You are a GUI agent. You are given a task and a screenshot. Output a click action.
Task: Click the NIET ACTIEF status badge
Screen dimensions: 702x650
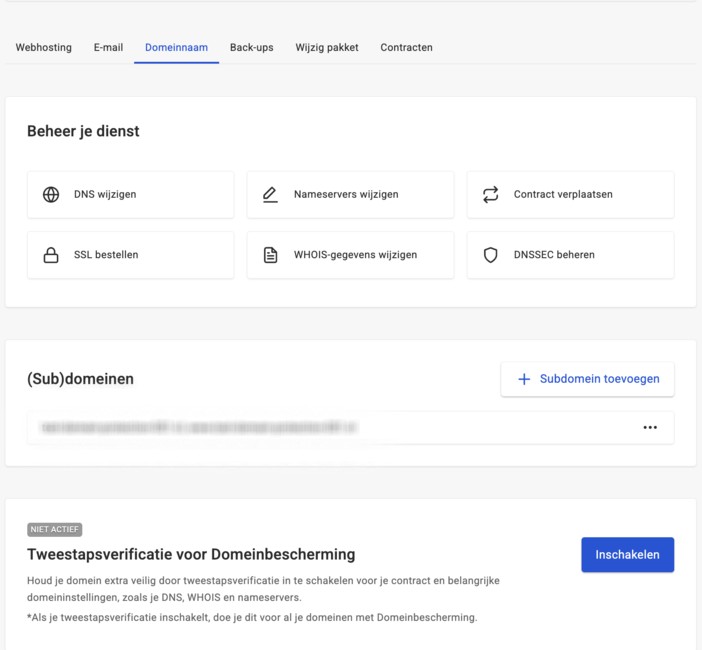(55, 530)
